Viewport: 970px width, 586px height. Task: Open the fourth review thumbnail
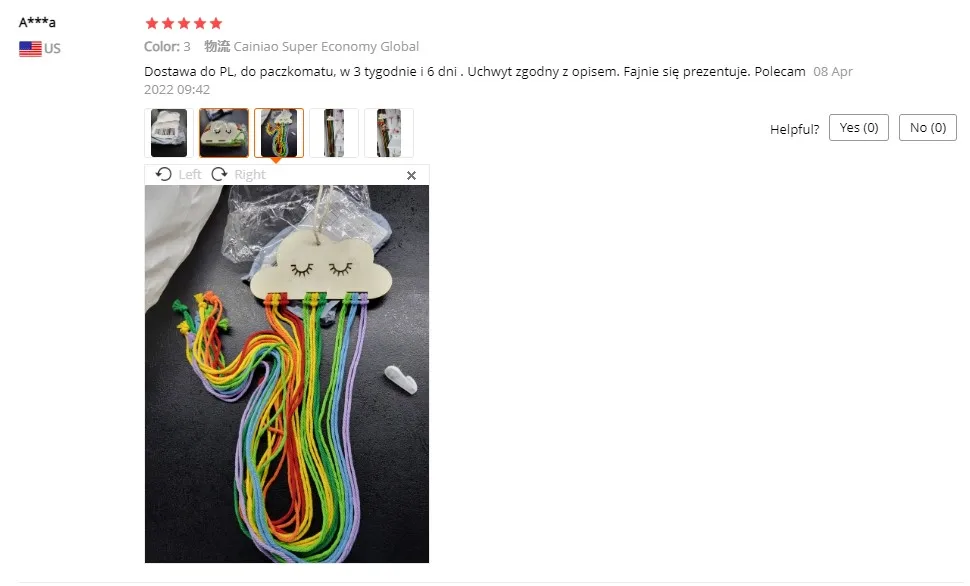[334, 133]
